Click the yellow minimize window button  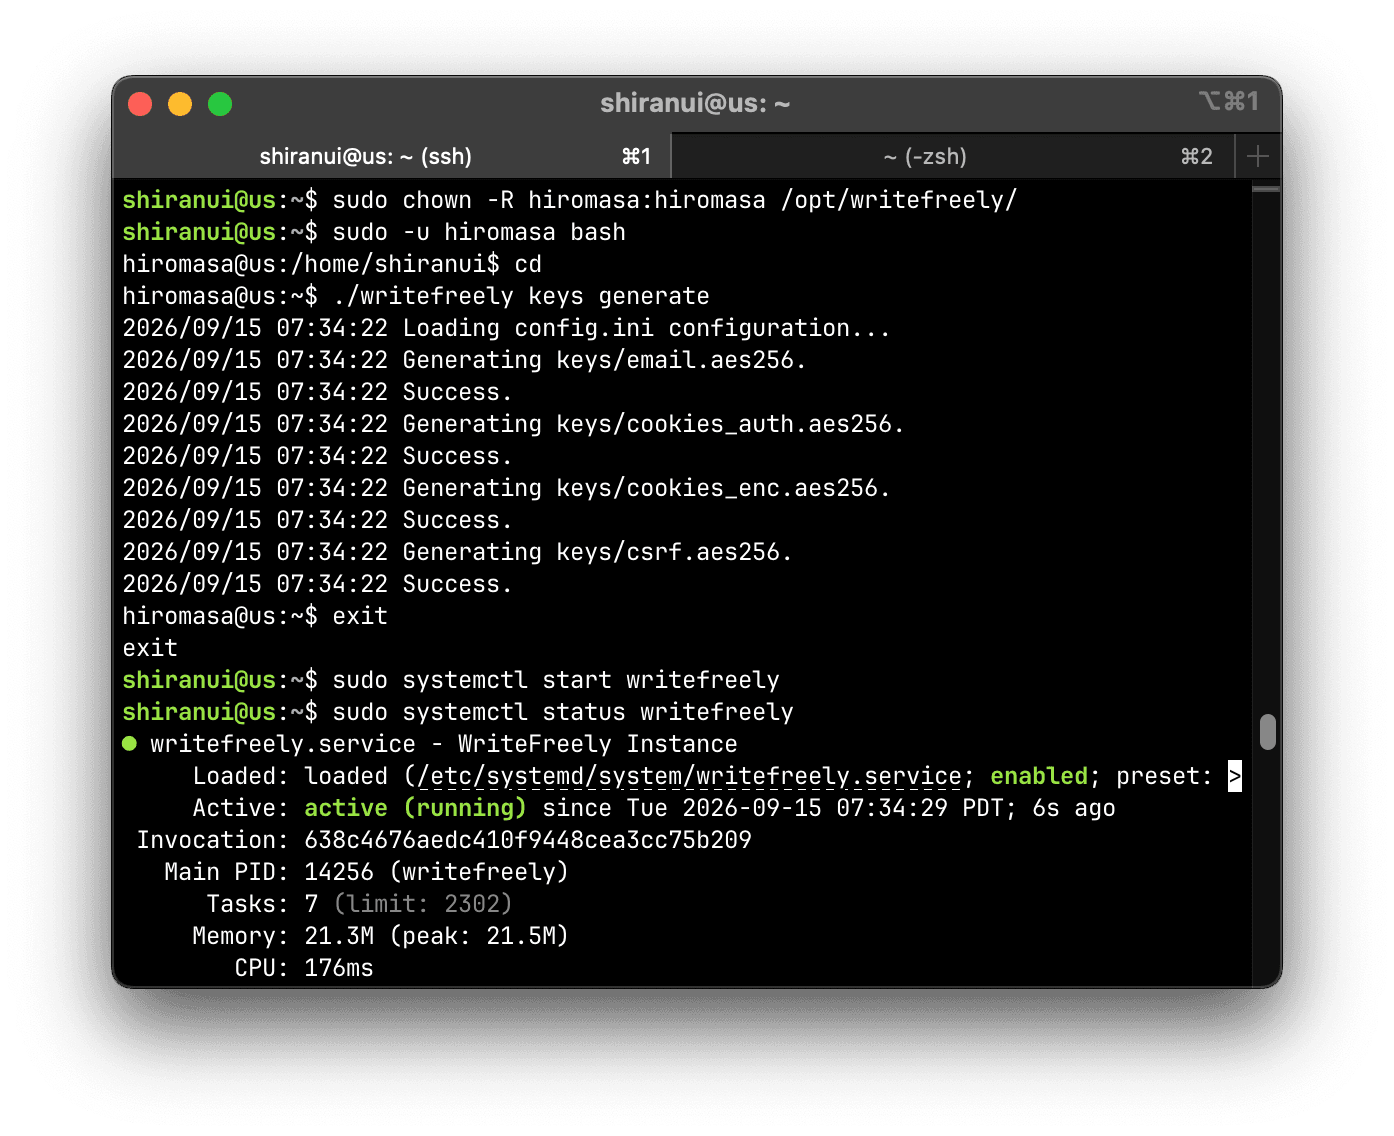[180, 104]
